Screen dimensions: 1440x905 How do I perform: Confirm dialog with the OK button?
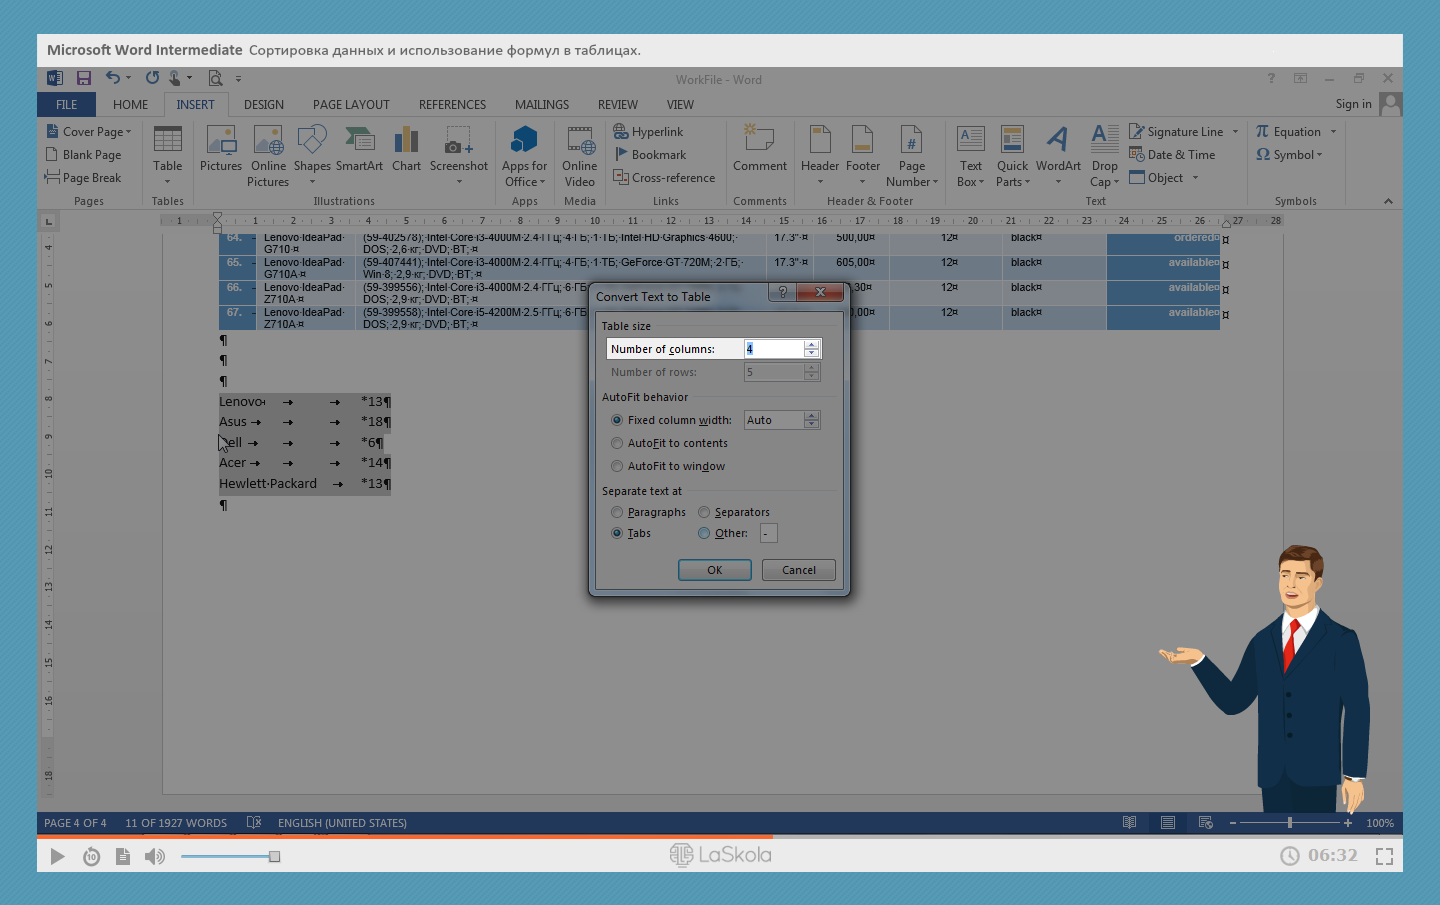pyautogui.click(x=714, y=570)
